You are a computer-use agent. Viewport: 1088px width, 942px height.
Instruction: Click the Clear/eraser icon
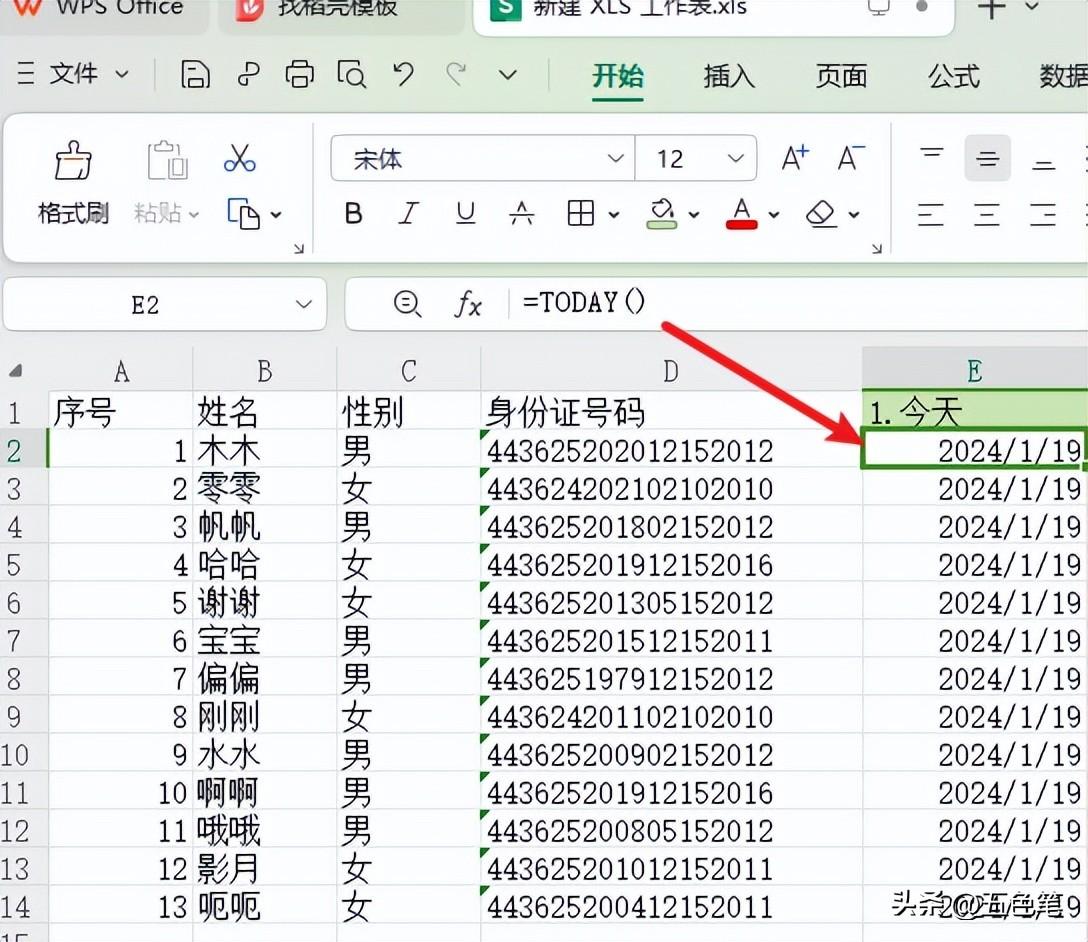[x=822, y=214]
